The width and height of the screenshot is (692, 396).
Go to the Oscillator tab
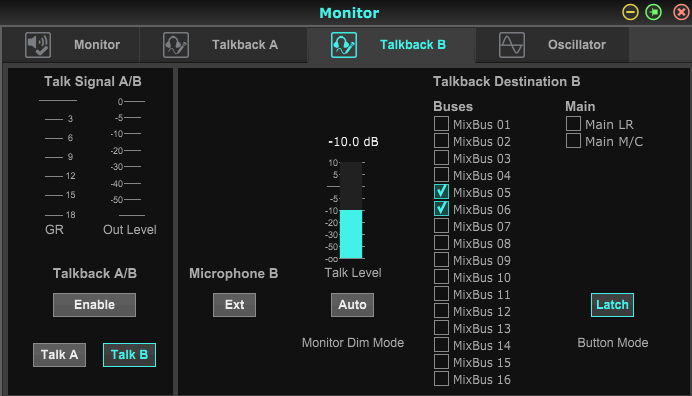[553, 45]
